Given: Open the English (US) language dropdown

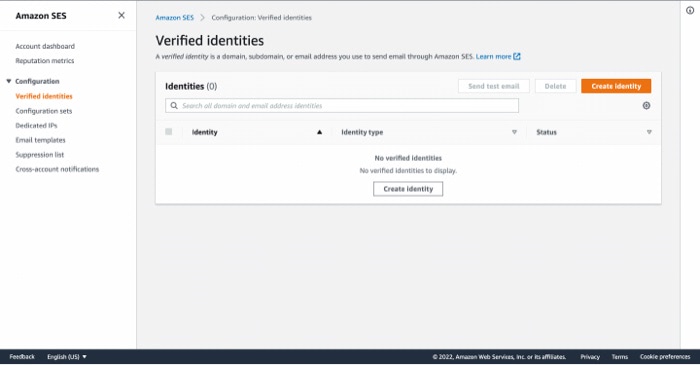Looking at the screenshot, I should tap(67, 357).
